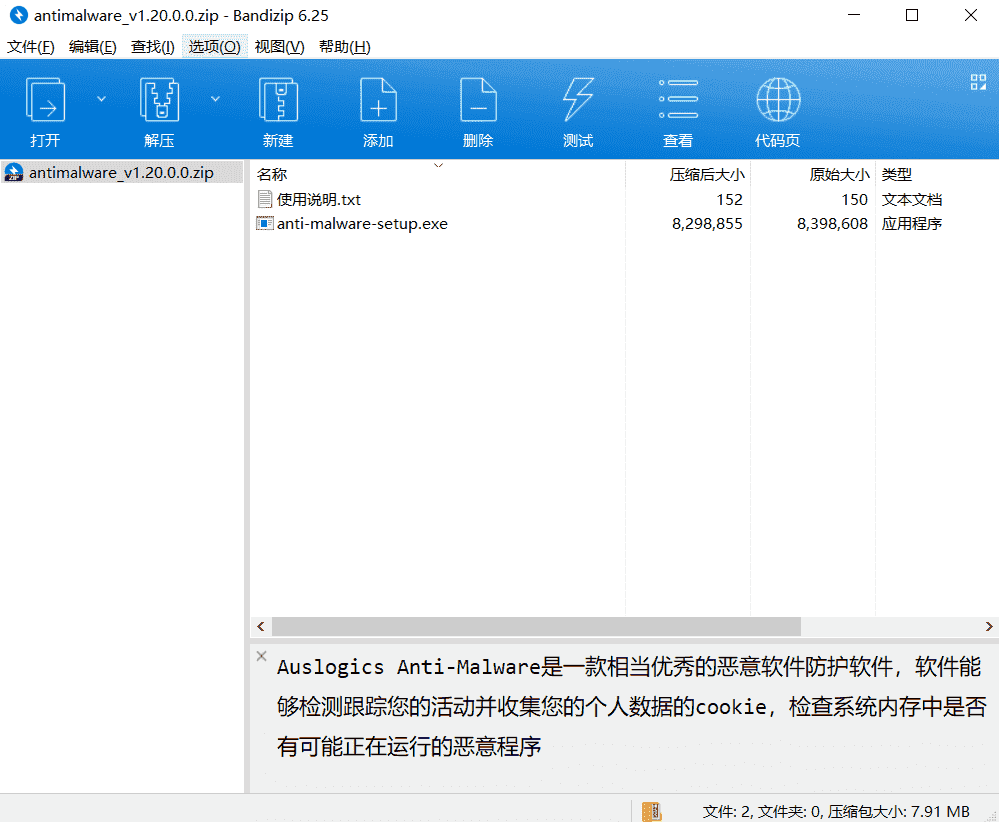Screen dimensions: 999x822
Task: Expand the dropdown arrow next to 打开
Action: (101, 99)
